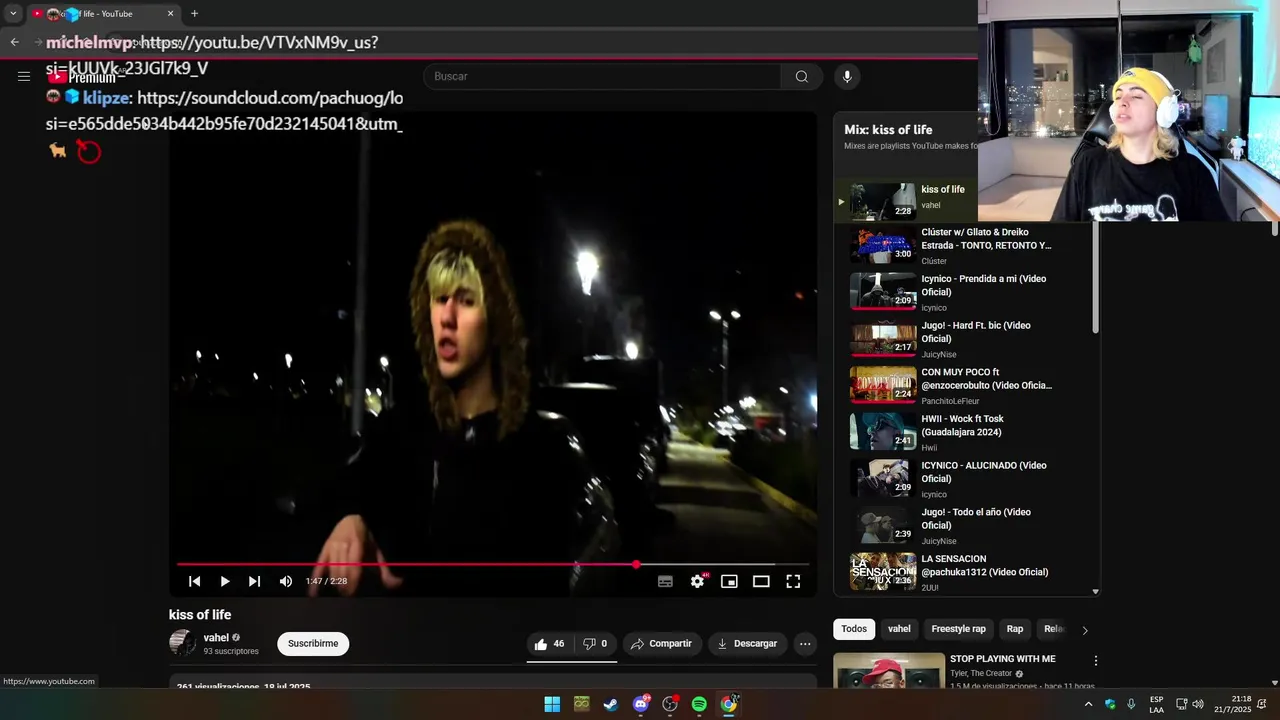Open OBS Studio from the taskbar
The width and height of the screenshot is (1280, 720).
(670, 704)
